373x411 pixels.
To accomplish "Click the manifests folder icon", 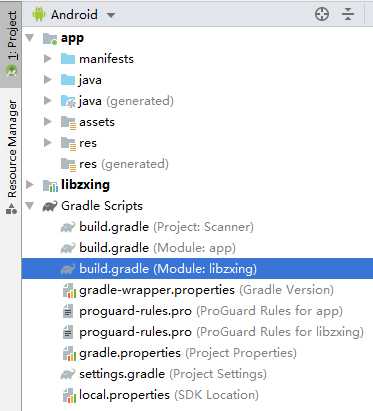I will pos(68,59).
